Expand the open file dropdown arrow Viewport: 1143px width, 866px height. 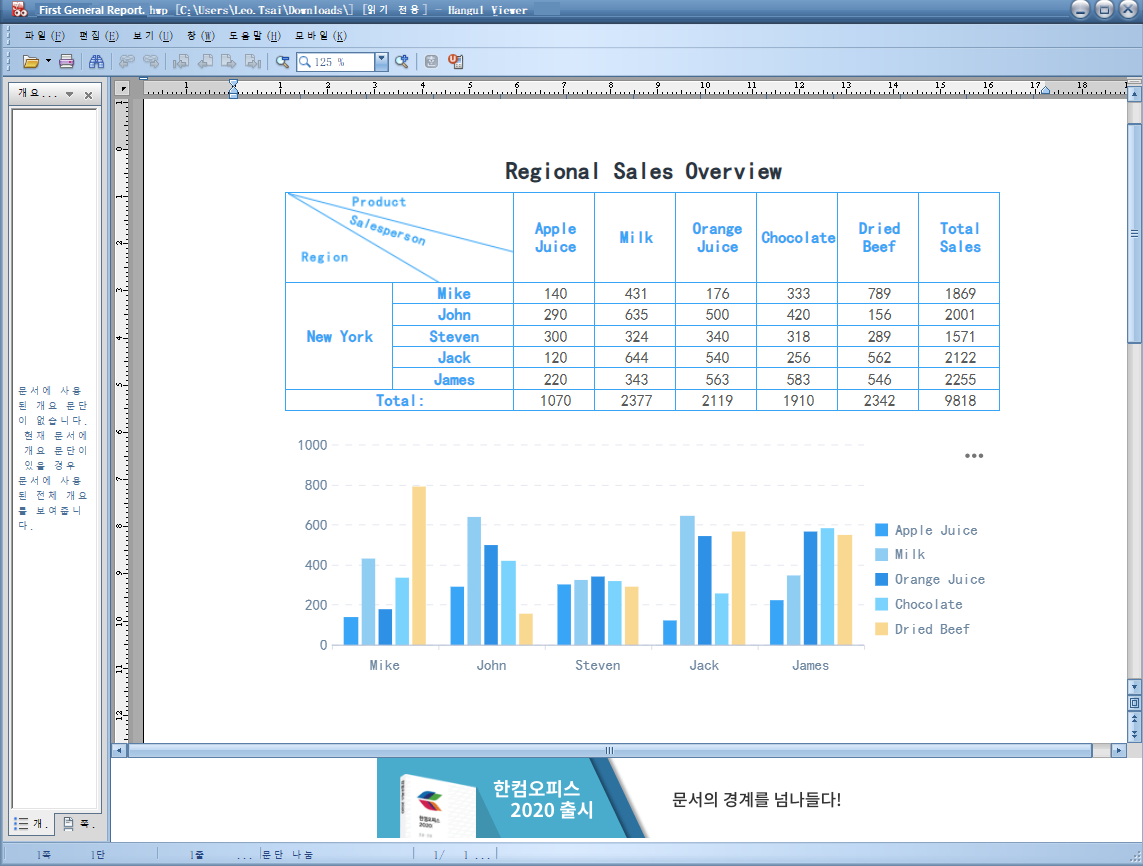(48, 61)
